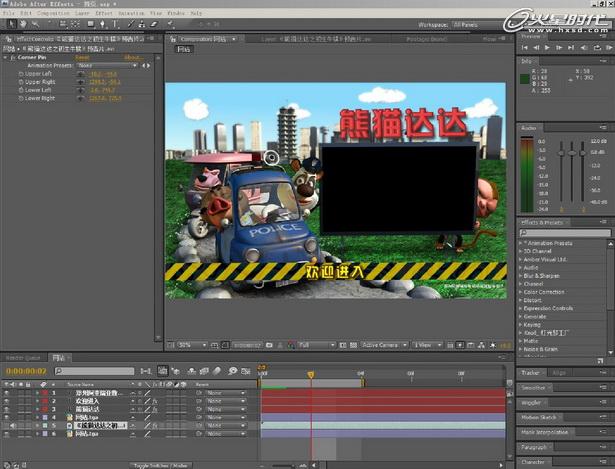Select the Pen tool
Image resolution: width=615 pixels, height=469 pixels.
click(103, 24)
